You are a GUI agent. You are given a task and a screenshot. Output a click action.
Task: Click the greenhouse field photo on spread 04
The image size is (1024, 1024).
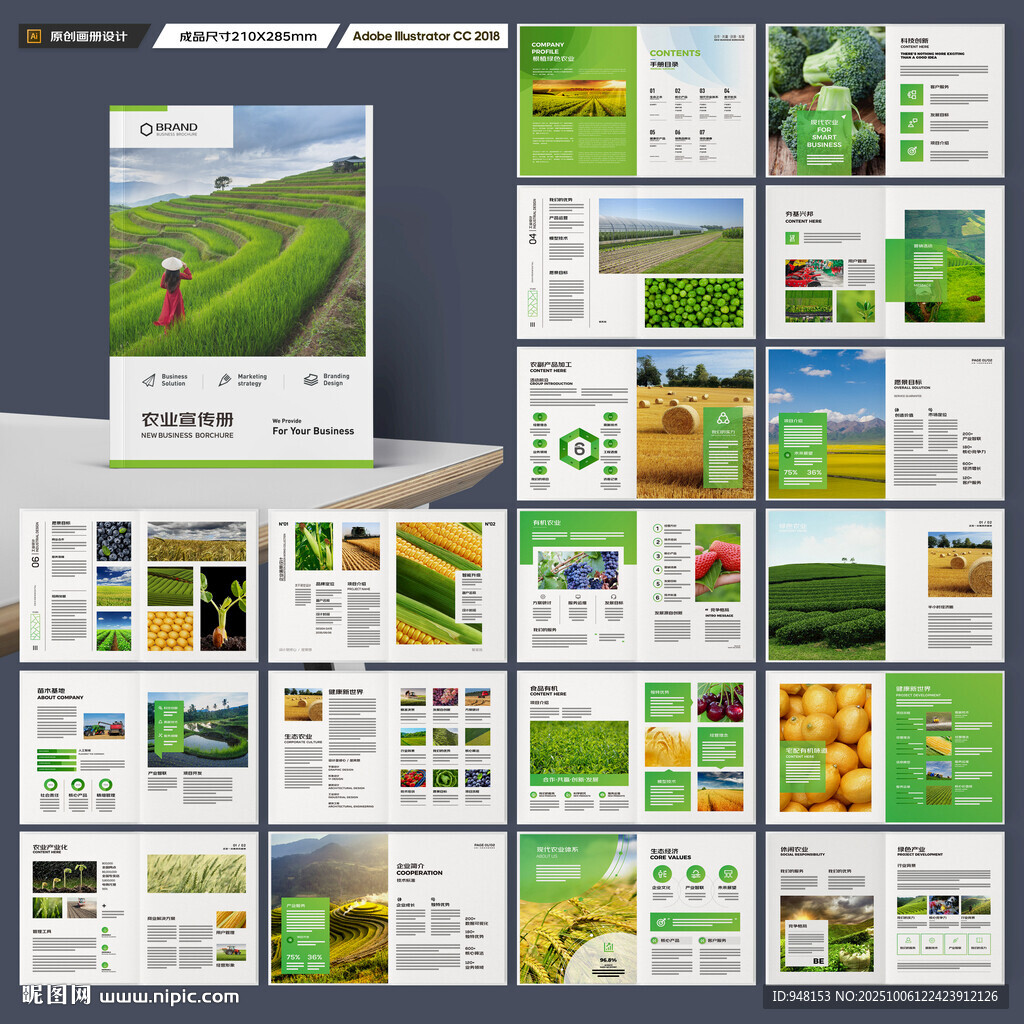[671, 236]
